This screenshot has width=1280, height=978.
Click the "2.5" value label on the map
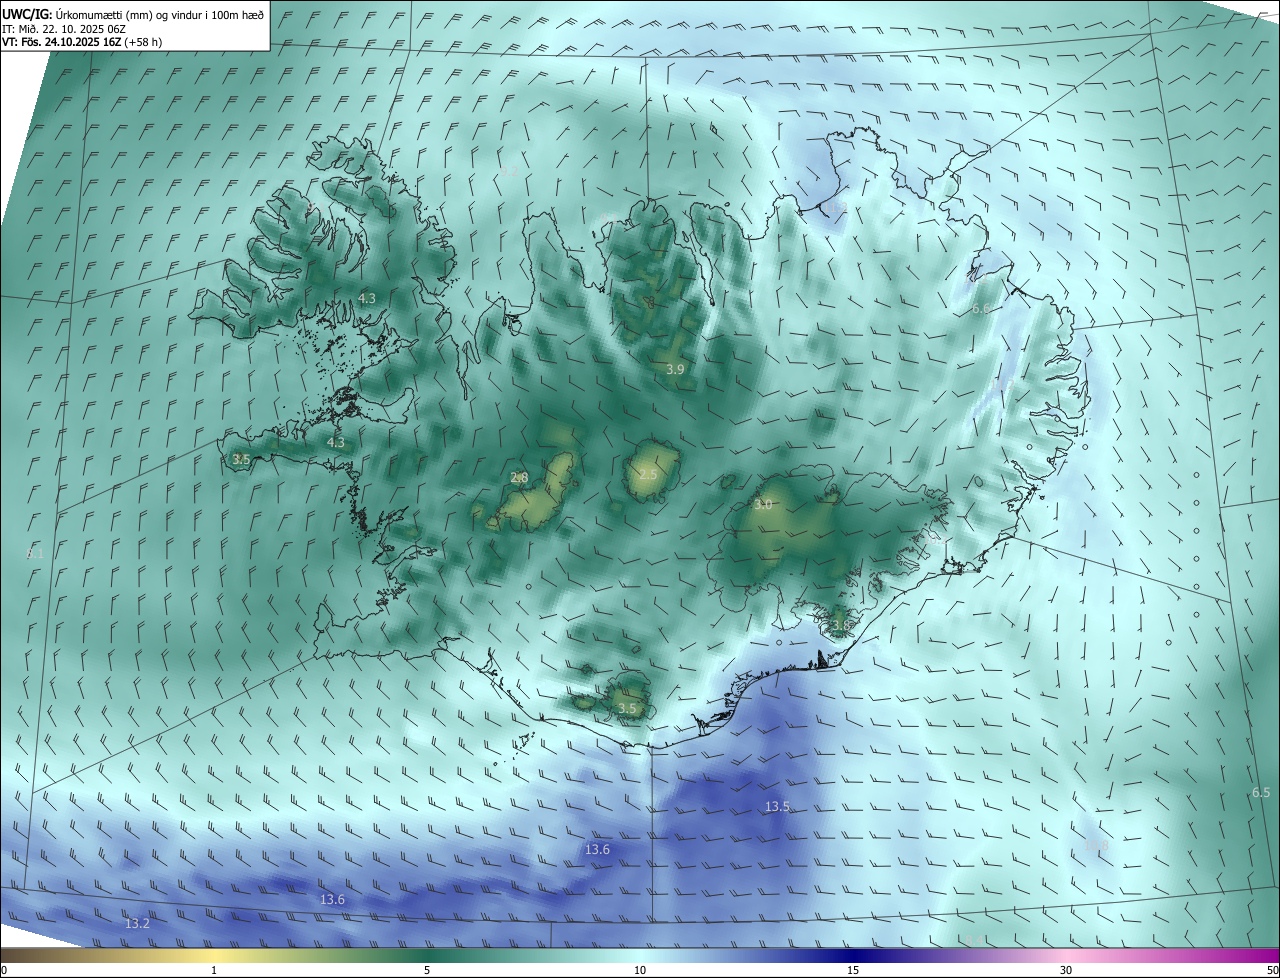point(648,473)
